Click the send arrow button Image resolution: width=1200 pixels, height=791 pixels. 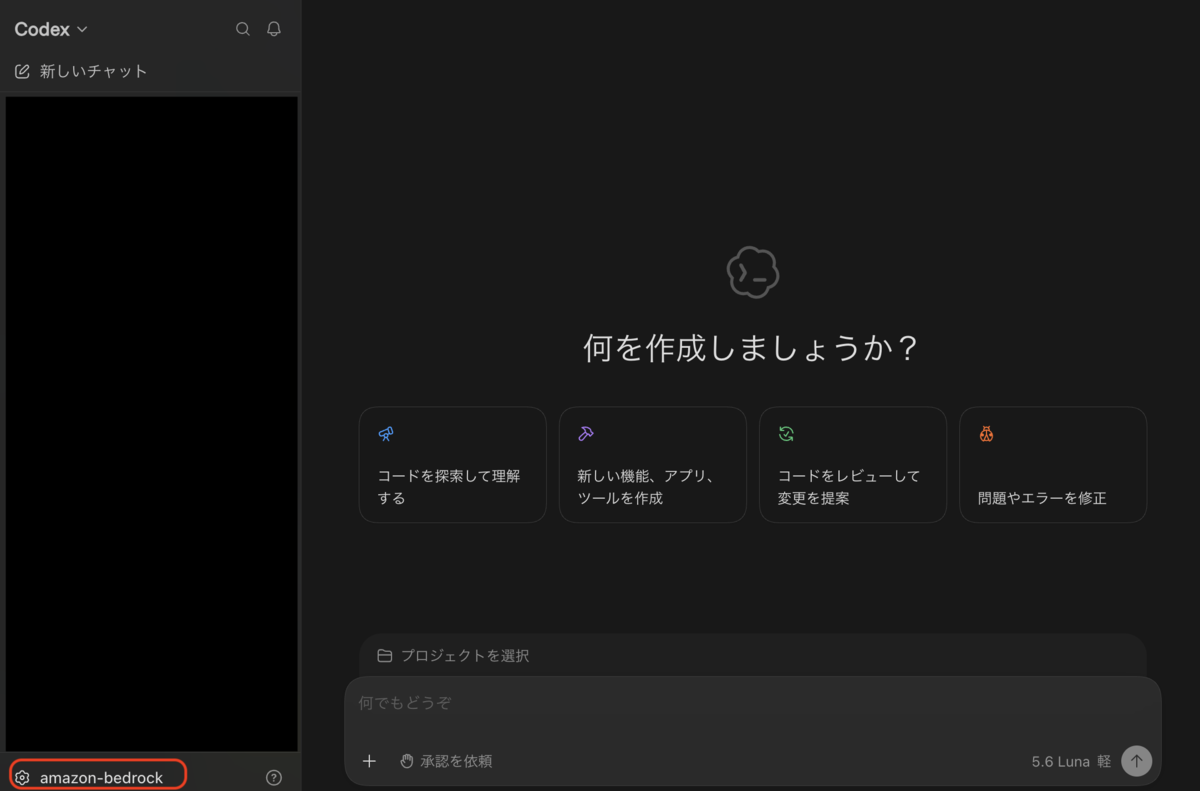pos(1136,761)
